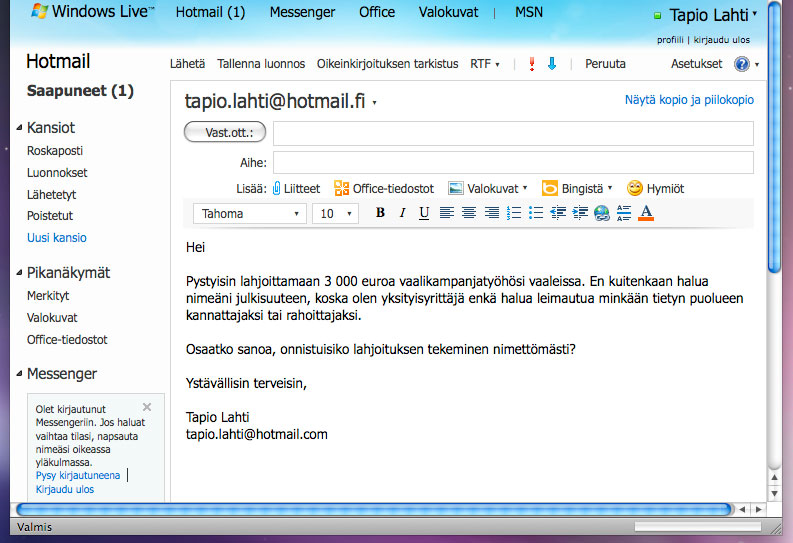793x543 pixels.
Task: Open help via question mark icon
Action: click(742, 64)
